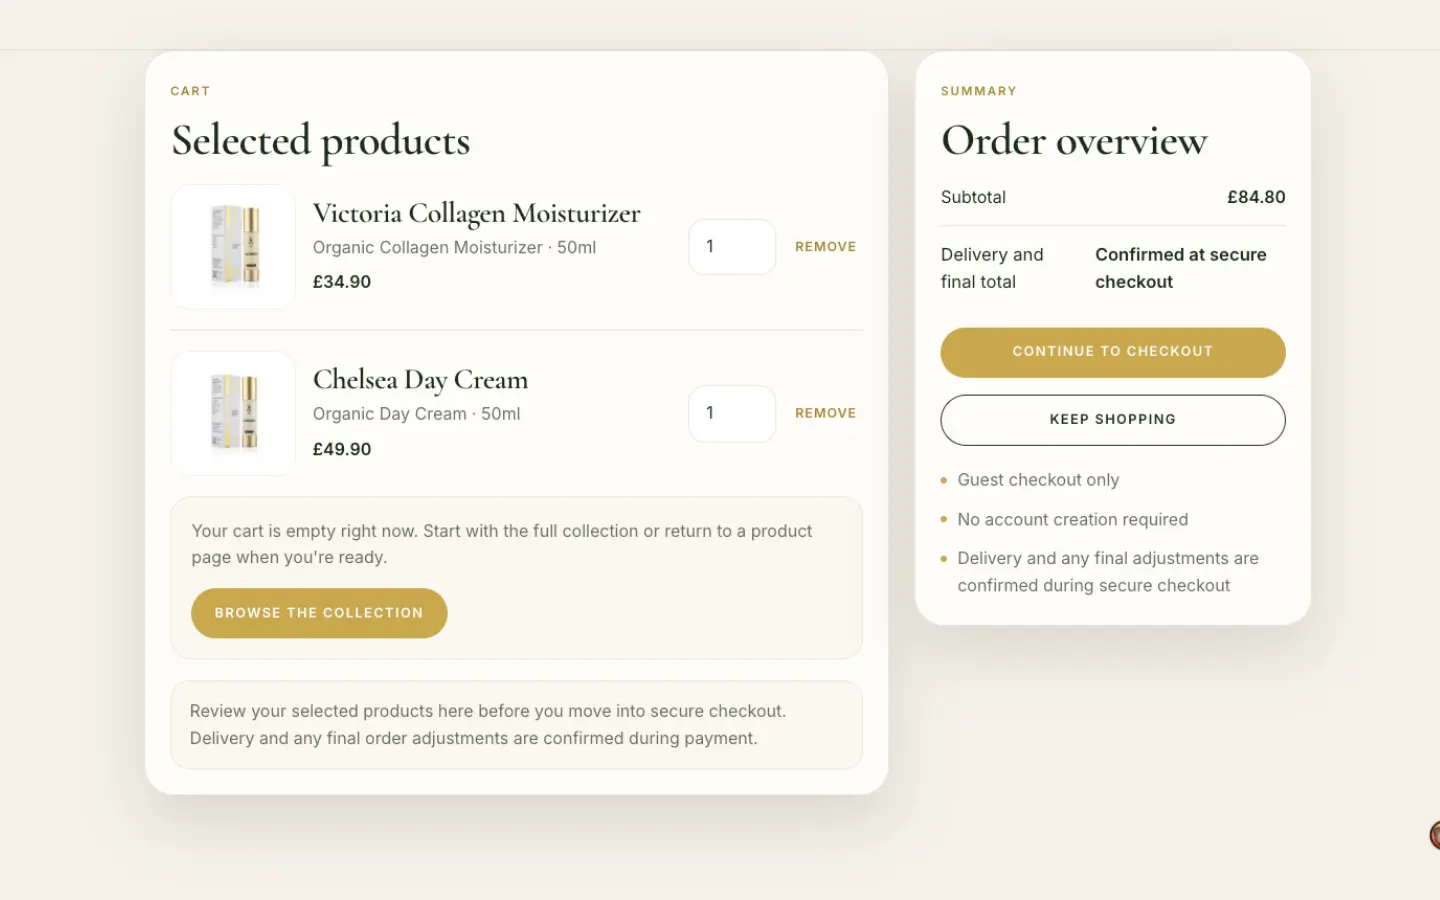Click the KEEP SHOPPING button
Screen dimensions: 1440x900
pos(1112,419)
